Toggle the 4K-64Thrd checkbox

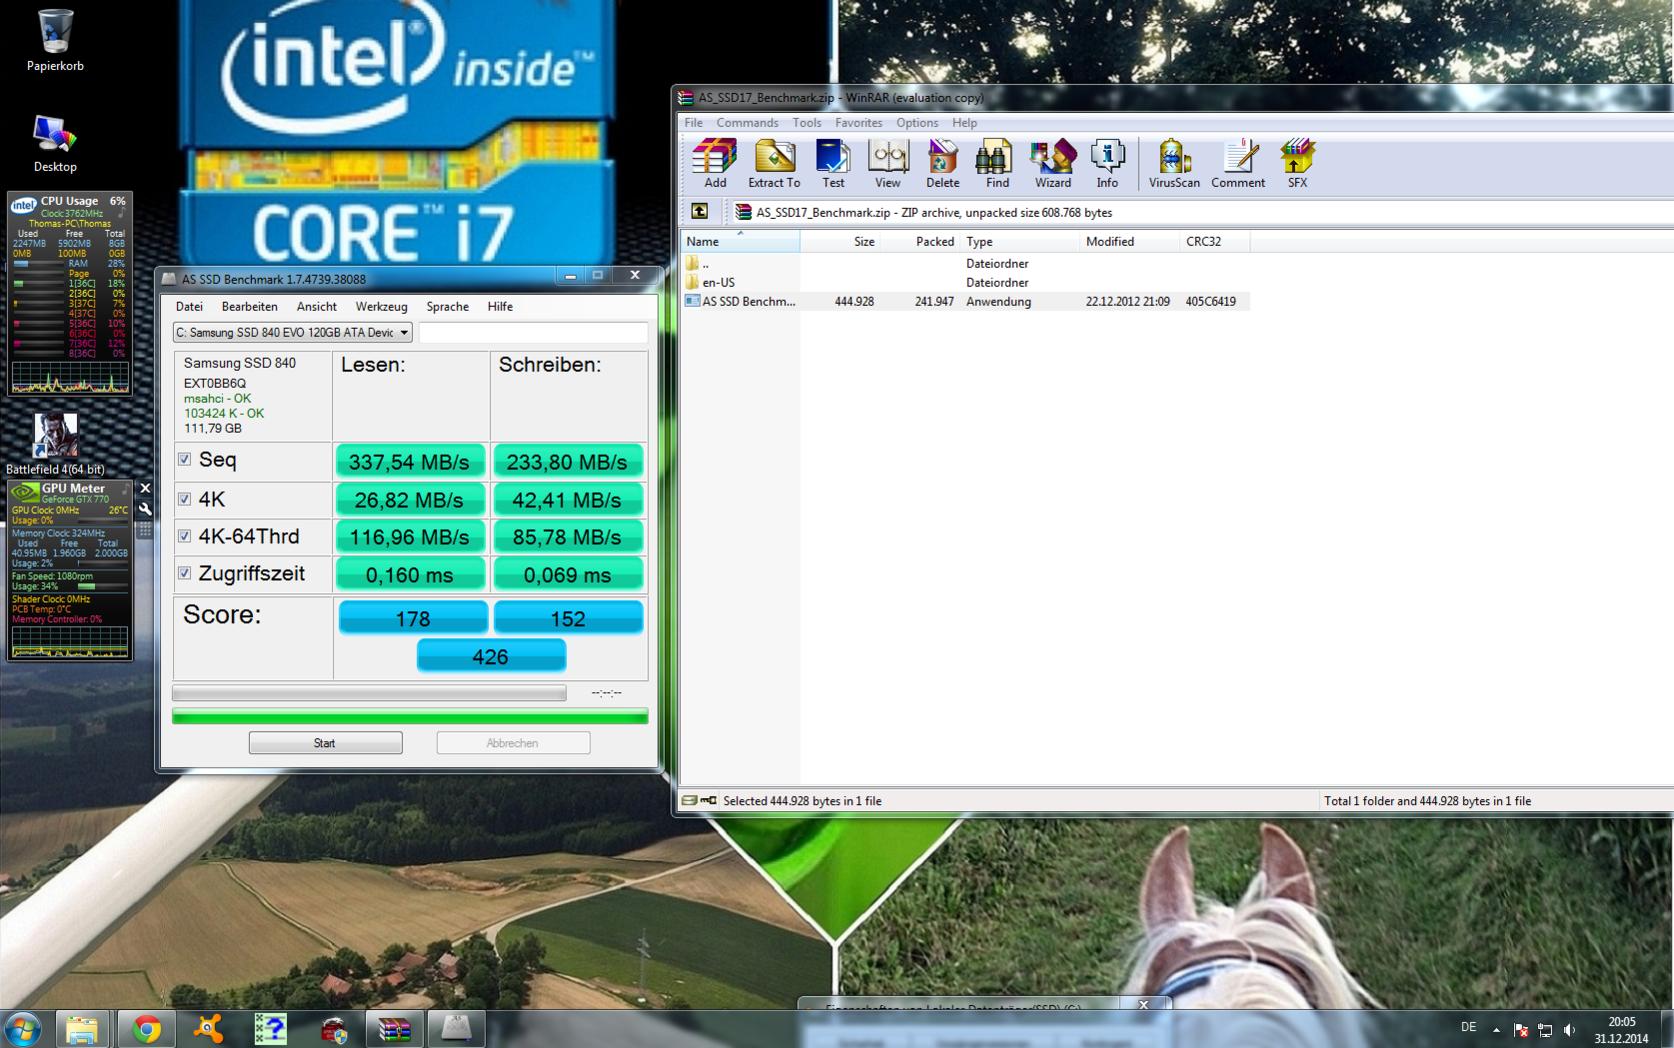[184, 536]
